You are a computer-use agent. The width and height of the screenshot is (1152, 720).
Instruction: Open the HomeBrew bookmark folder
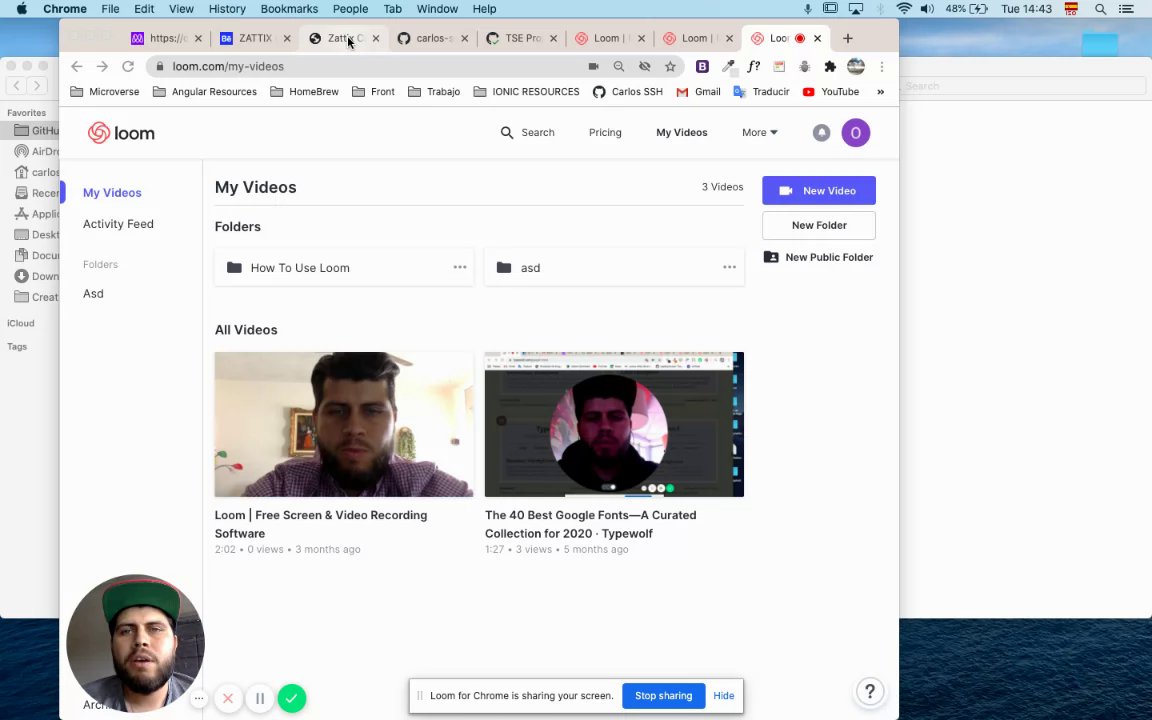pyautogui.click(x=304, y=92)
